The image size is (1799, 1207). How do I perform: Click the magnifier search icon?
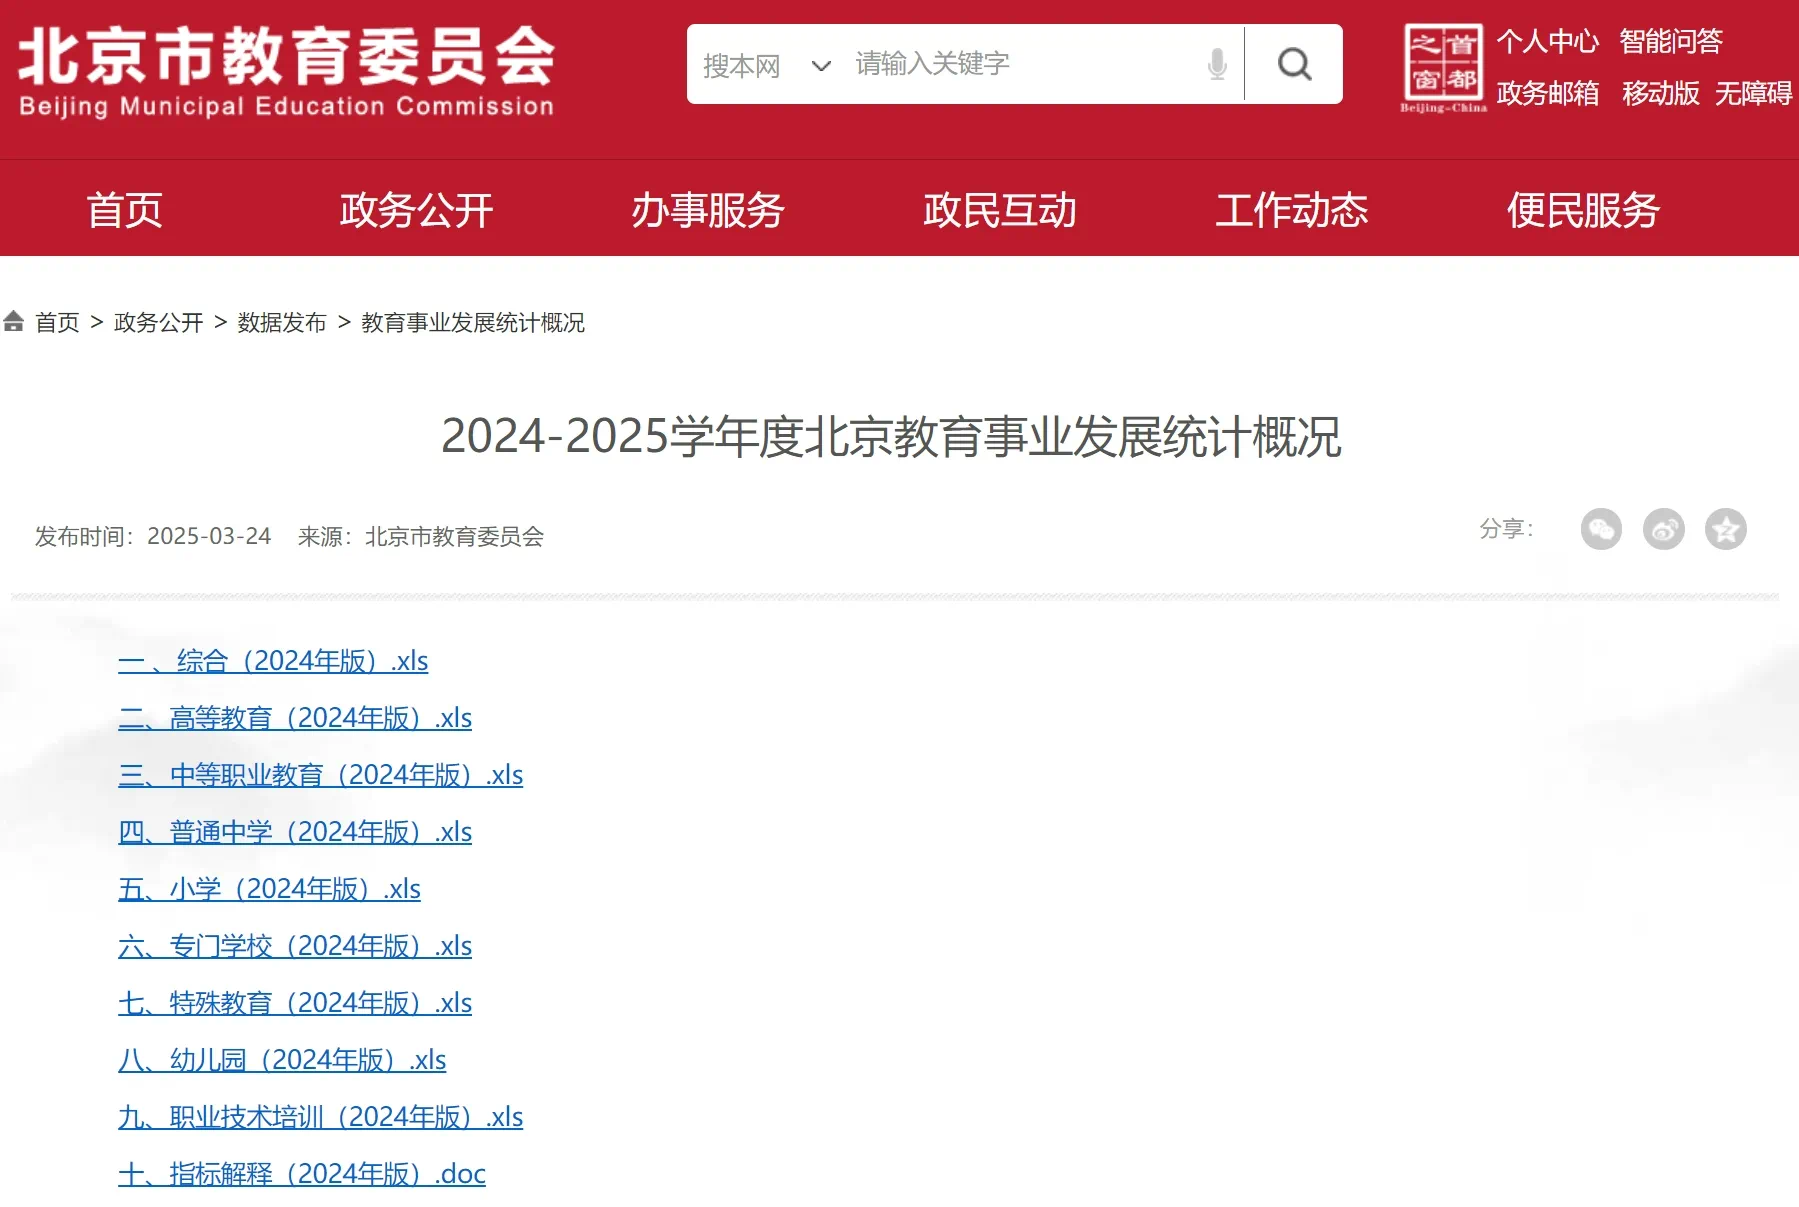point(1293,63)
